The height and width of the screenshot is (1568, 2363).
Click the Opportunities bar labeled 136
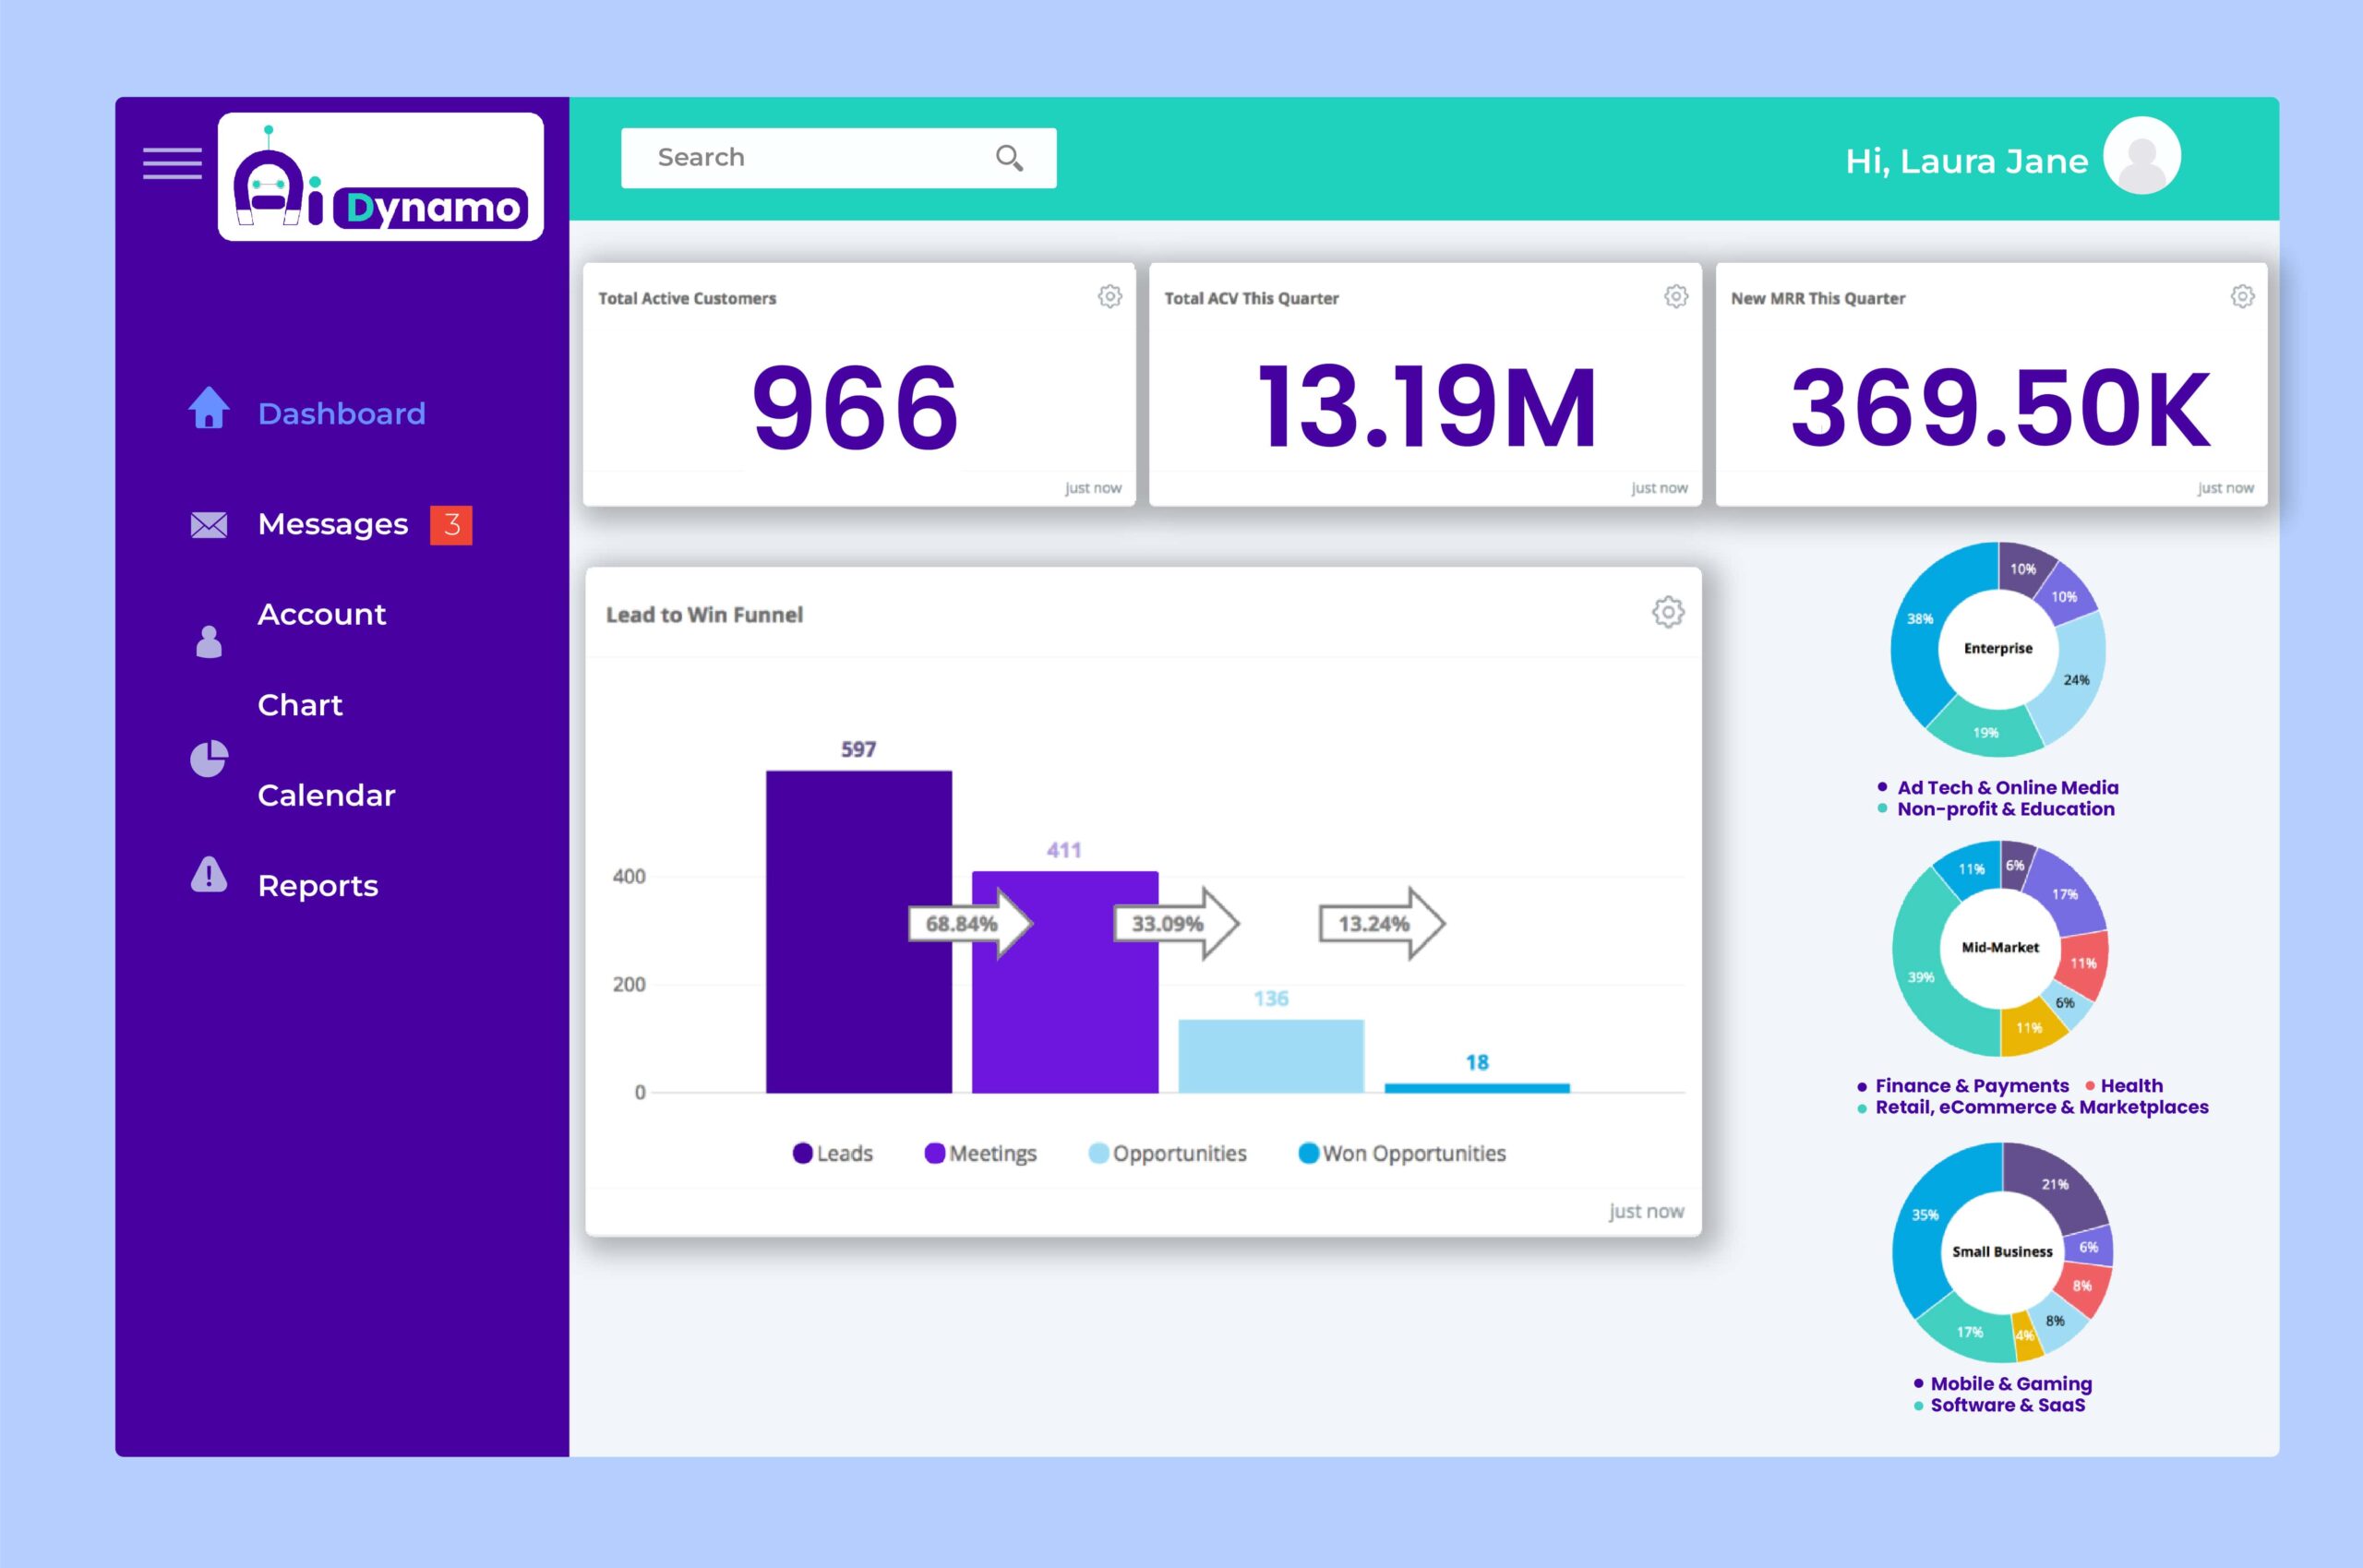pos(1271,1056)
